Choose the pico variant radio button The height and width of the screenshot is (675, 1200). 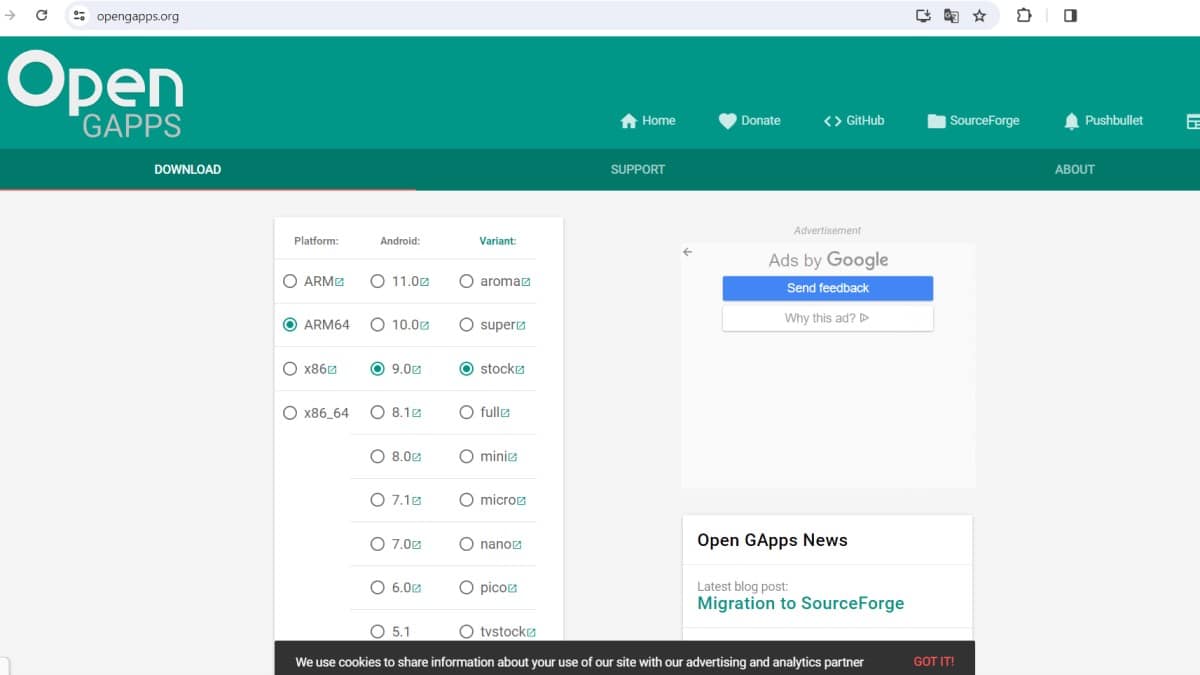point(466,588)
